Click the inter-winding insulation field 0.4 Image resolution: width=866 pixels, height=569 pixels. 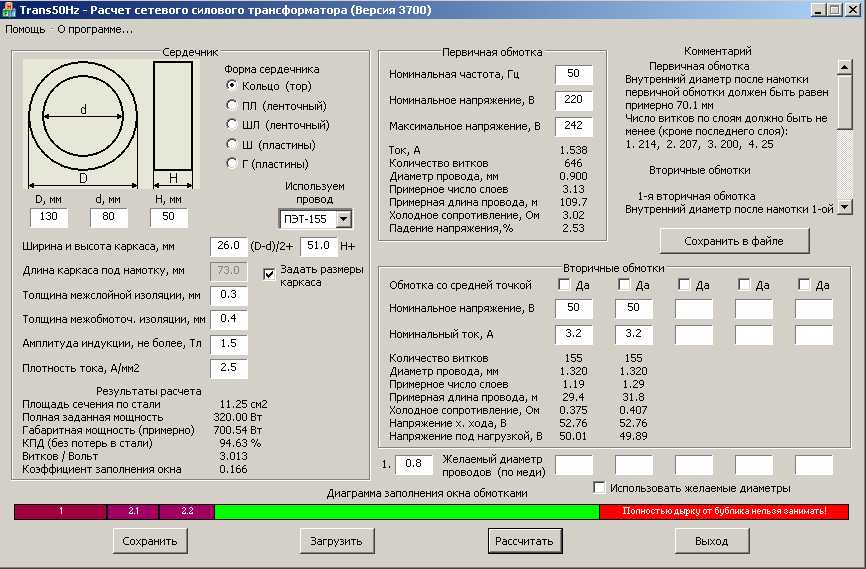click(229, 319)
